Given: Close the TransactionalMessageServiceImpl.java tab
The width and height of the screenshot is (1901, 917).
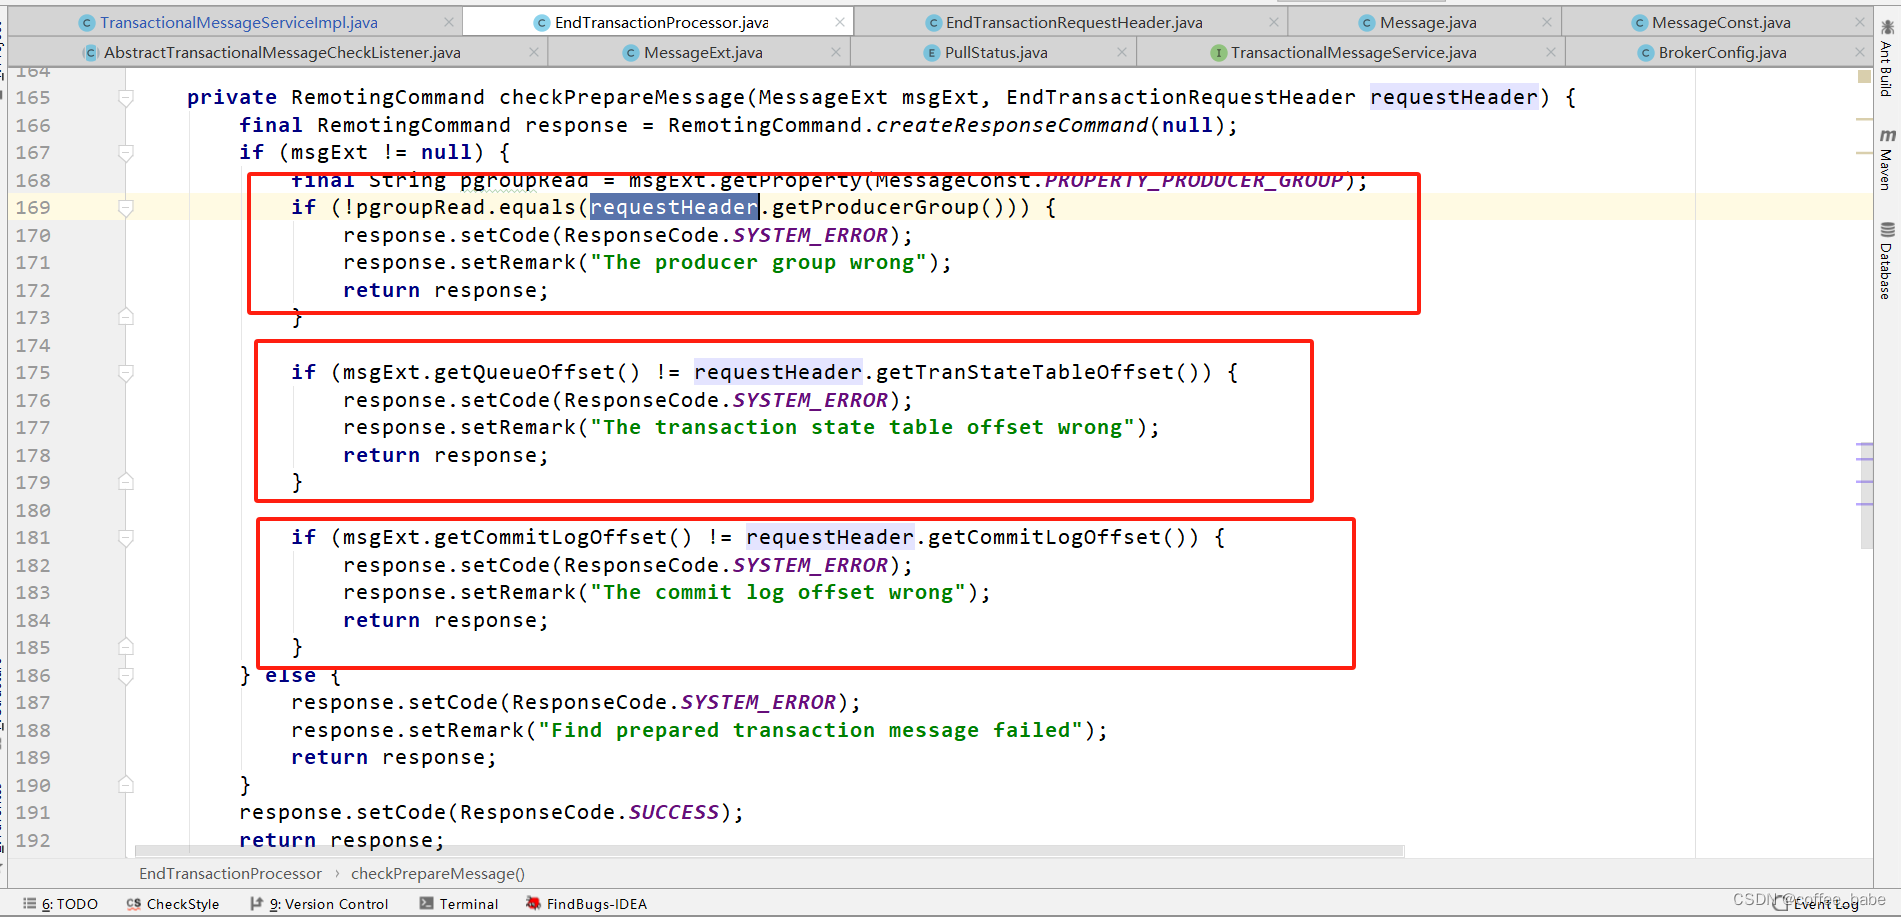Looking at the screenshot, I should tap(449, 22).
